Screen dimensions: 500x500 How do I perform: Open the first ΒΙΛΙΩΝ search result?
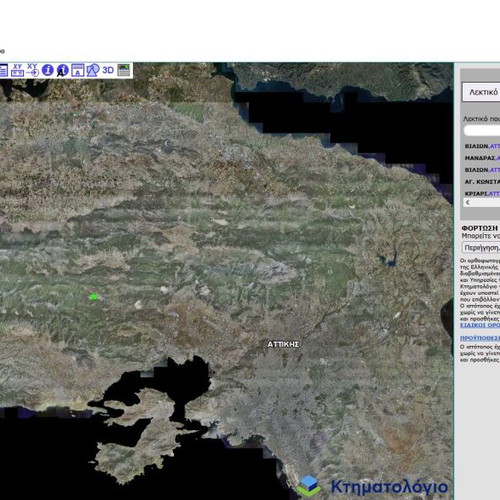click(482, 146)
